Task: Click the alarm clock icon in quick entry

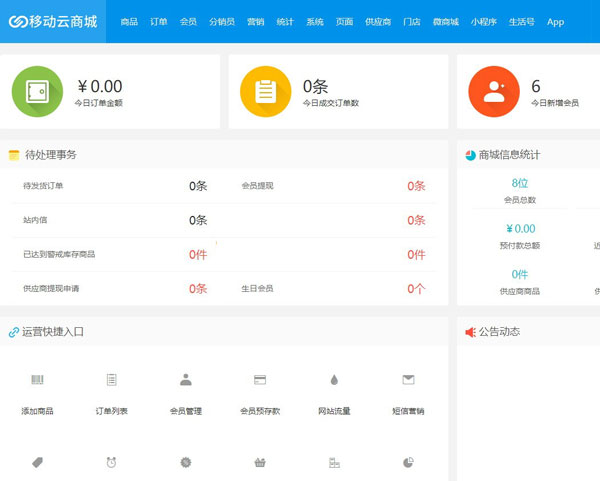Action: tap(111, 462)
